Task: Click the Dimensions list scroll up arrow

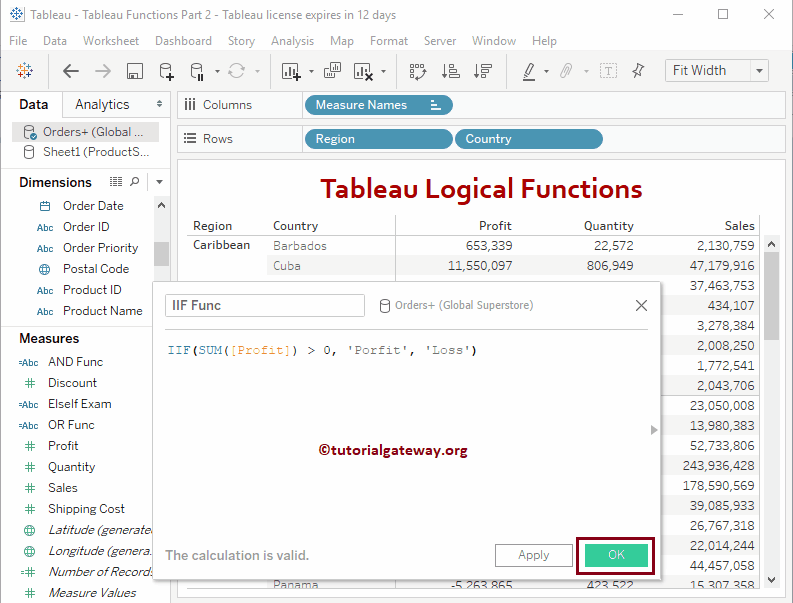Action: point(161,205)
